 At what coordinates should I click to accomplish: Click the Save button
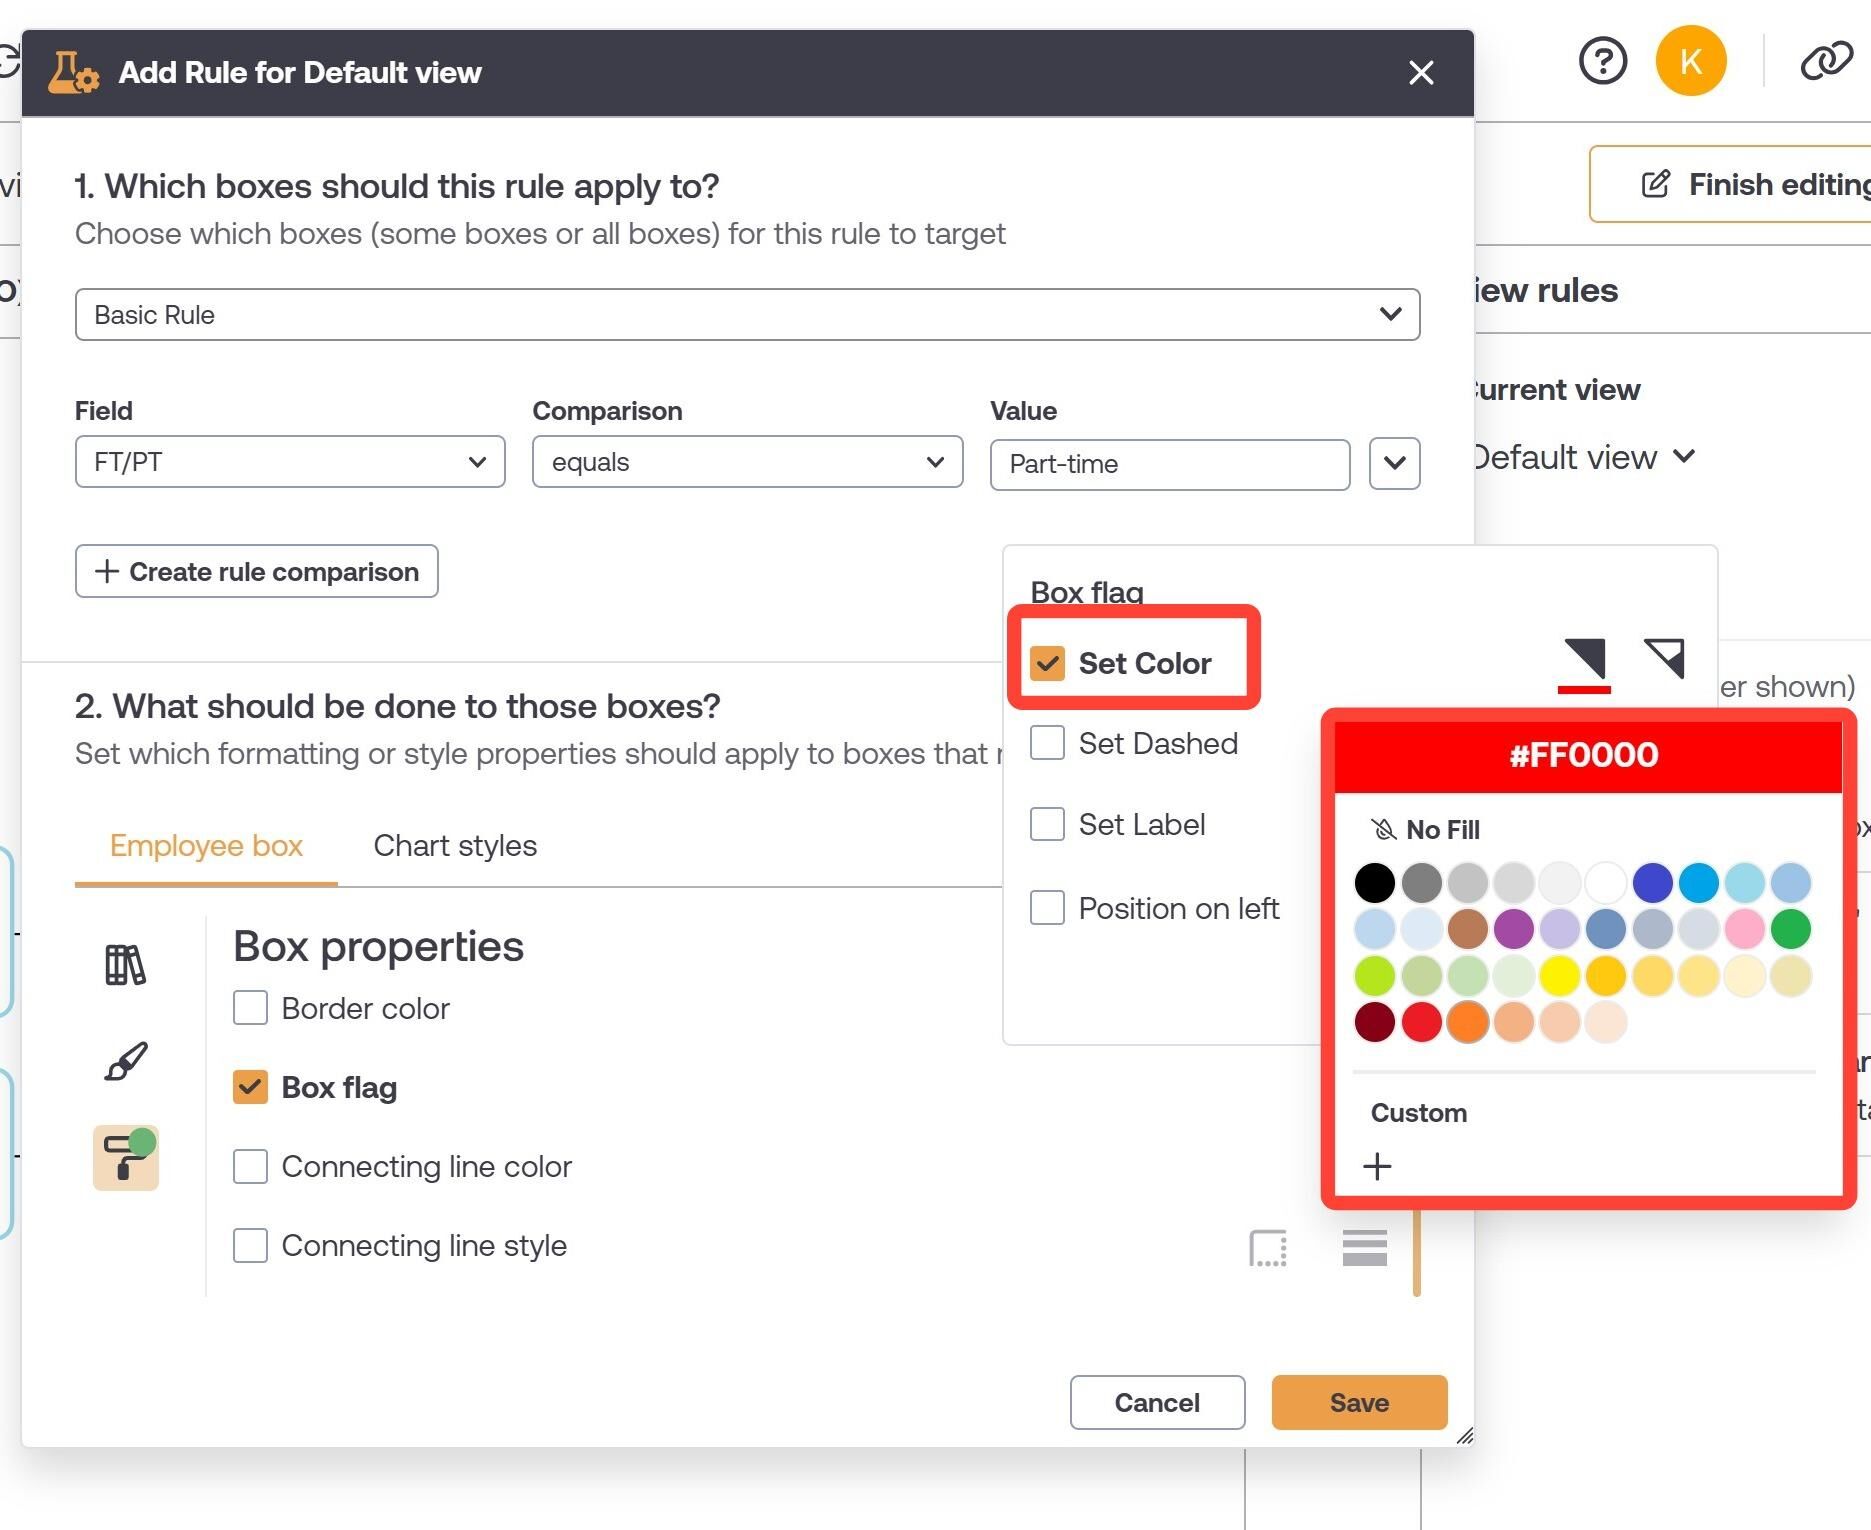click(x=1359, y=1403)
